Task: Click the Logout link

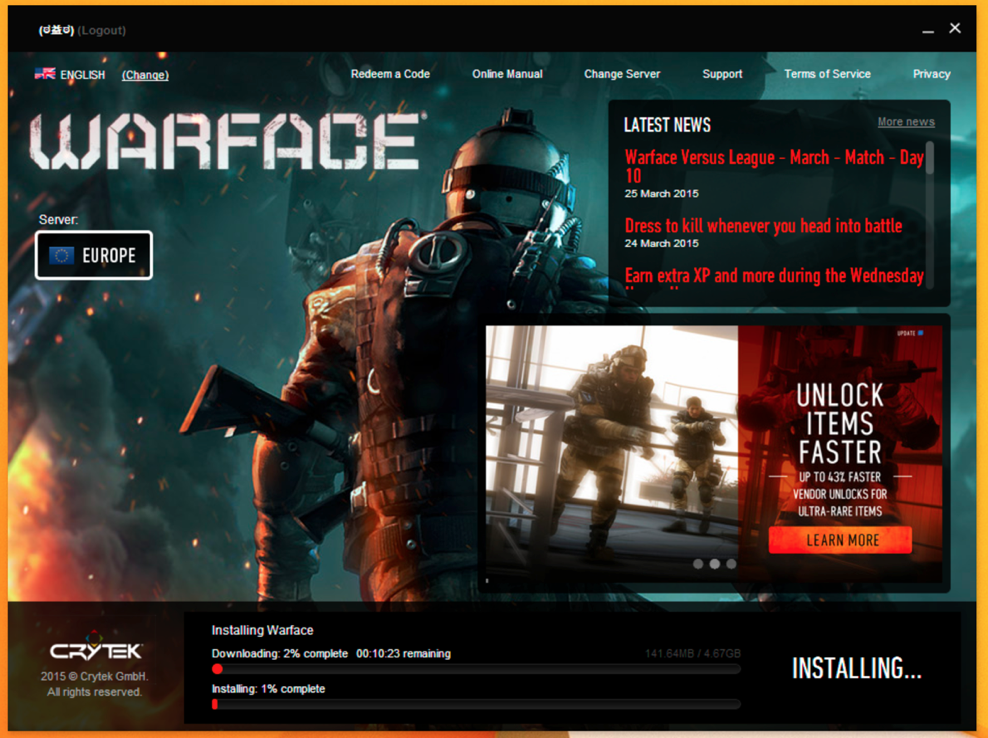Action: 102,30
